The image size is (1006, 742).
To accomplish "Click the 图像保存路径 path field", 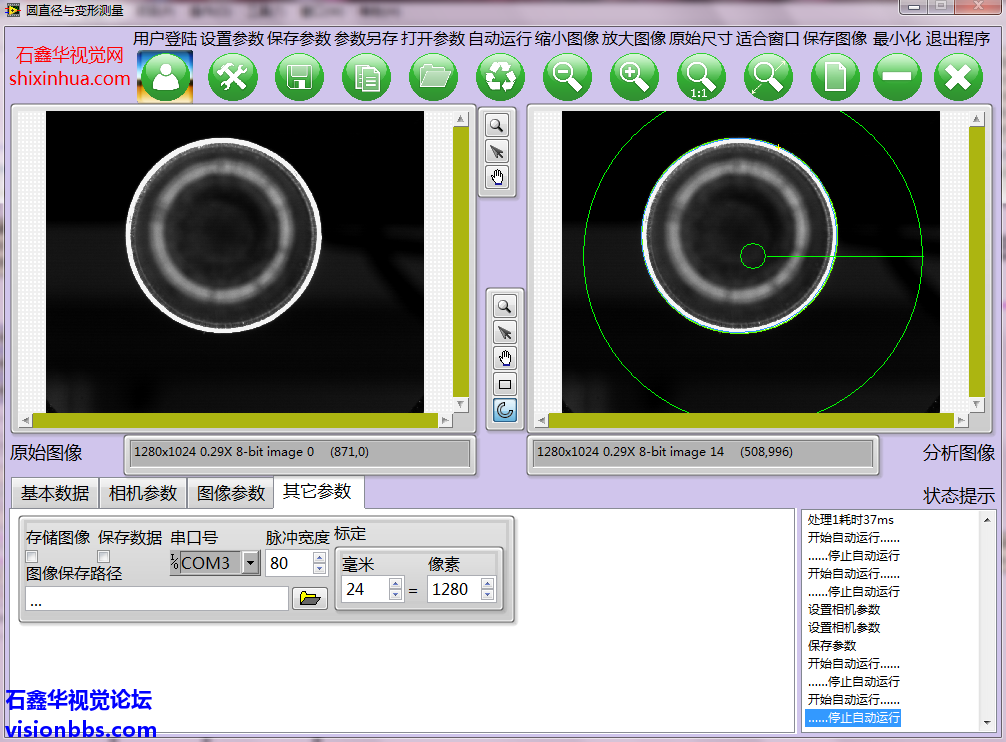I will click(x=157, y=598).
